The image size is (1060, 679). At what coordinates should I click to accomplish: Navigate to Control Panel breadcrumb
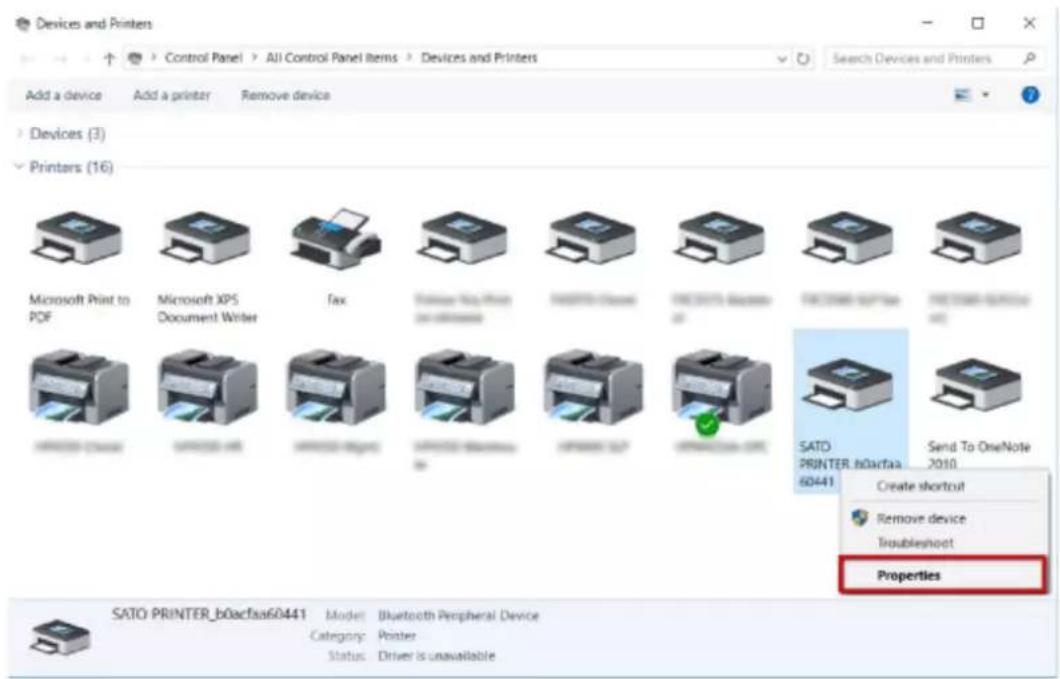(203, 58)
